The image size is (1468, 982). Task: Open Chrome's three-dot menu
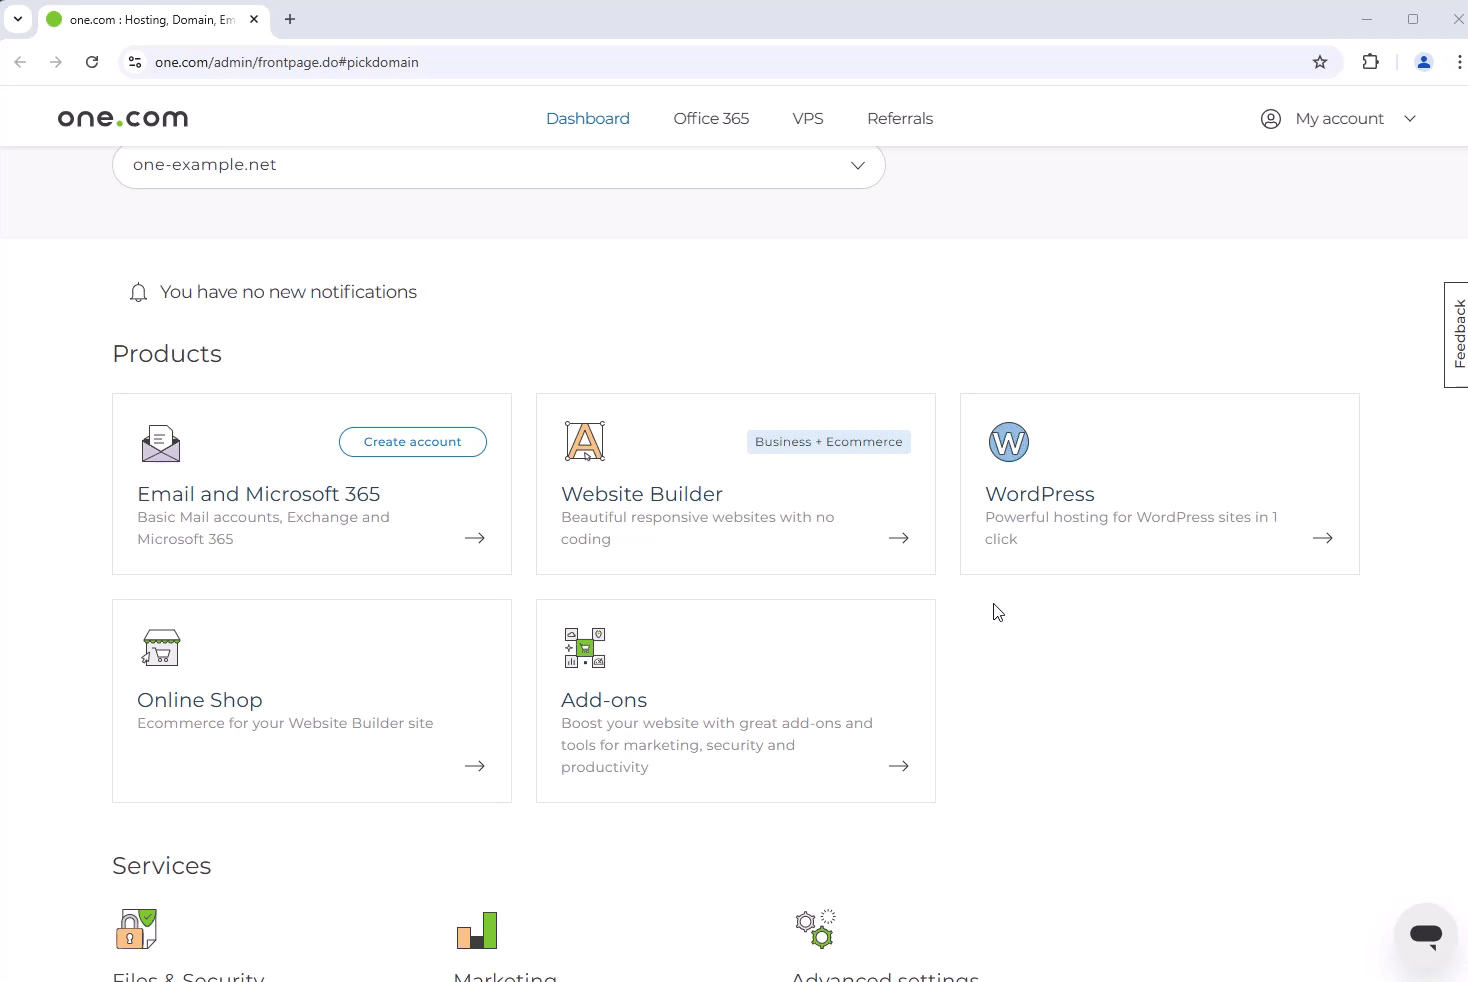[1459, 62]
